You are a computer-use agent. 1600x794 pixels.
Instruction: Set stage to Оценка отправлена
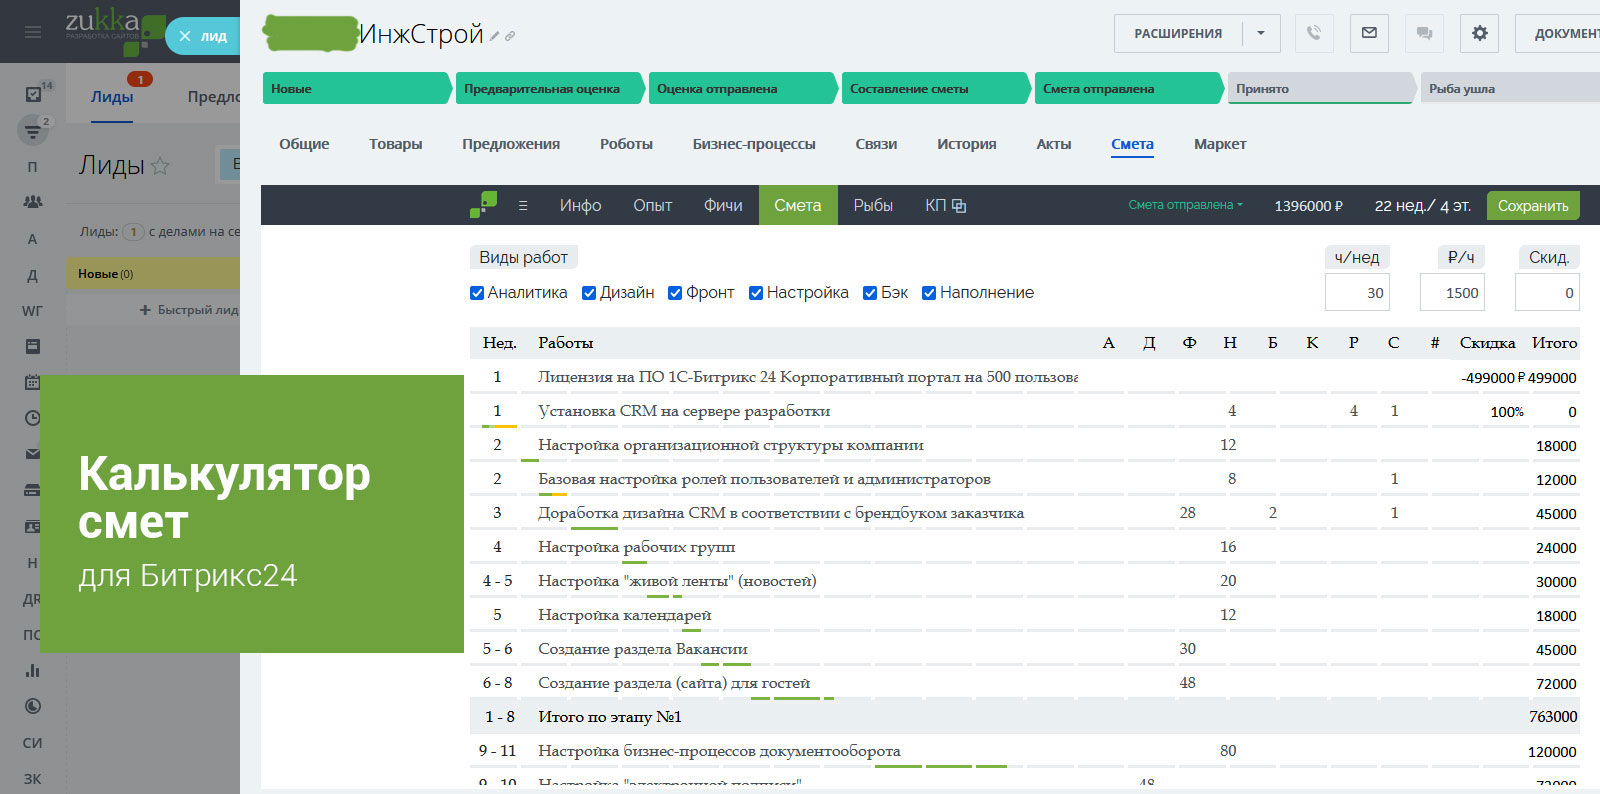[743, 88]
